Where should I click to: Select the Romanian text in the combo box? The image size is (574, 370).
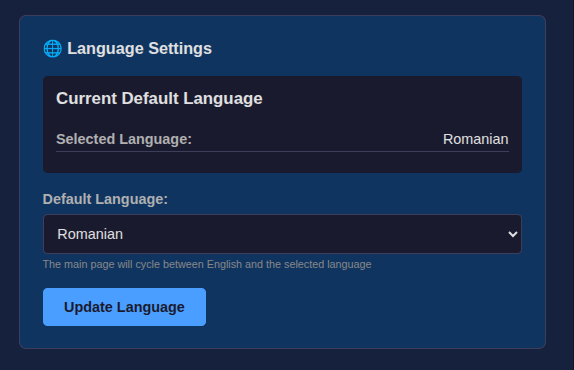point(90,234)
